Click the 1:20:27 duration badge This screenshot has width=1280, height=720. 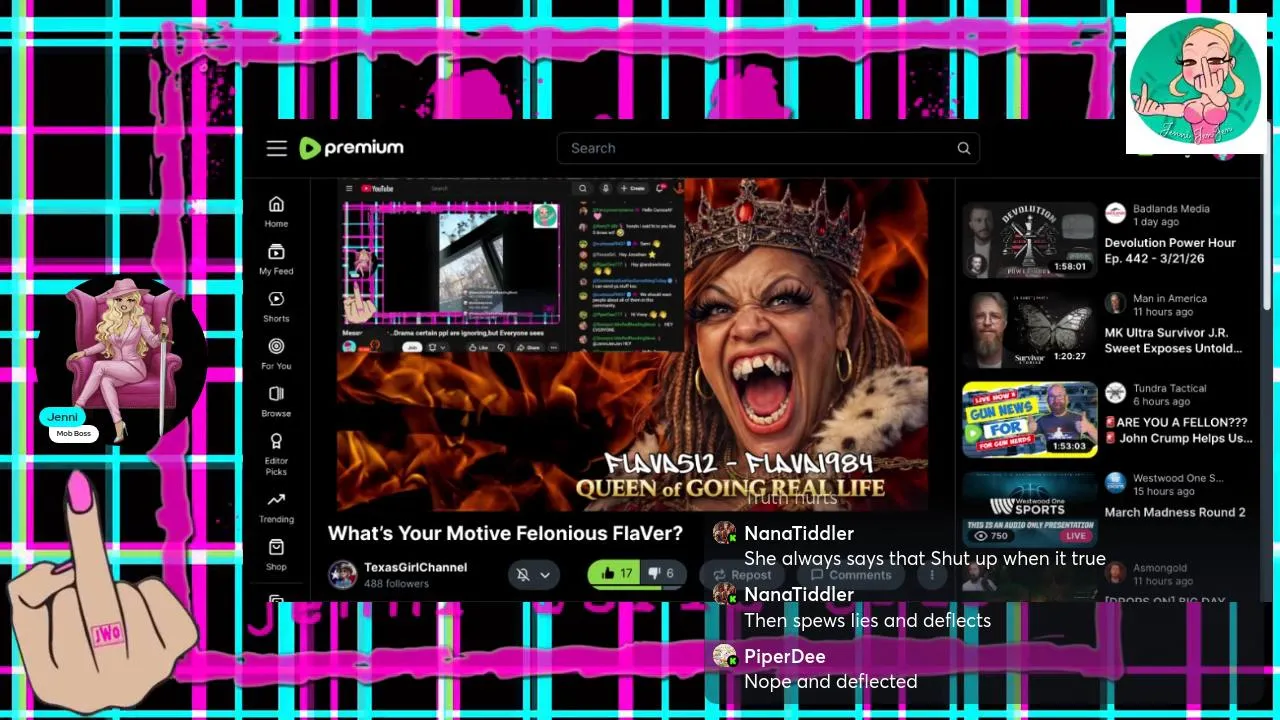1069,356
